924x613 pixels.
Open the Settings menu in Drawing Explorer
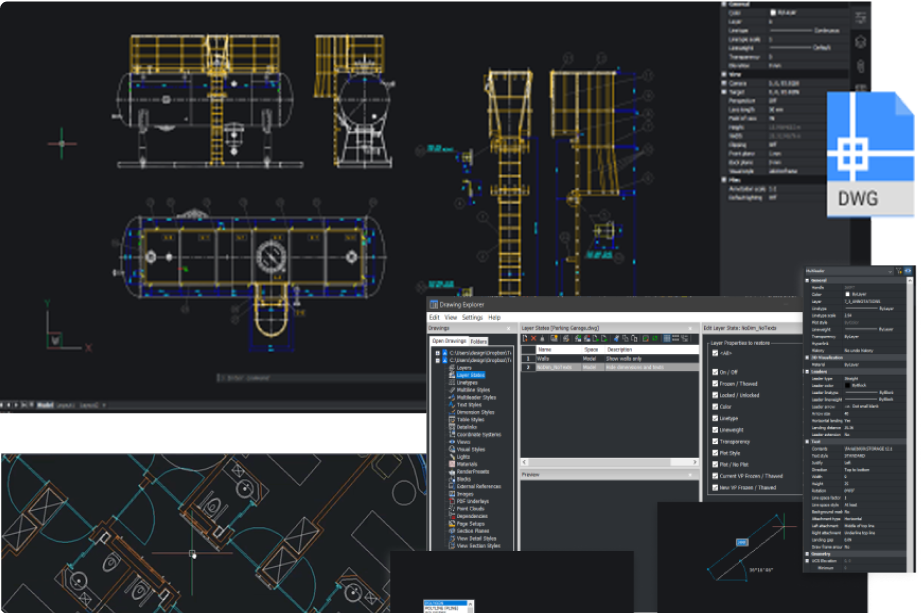click(x=472, y=317)
